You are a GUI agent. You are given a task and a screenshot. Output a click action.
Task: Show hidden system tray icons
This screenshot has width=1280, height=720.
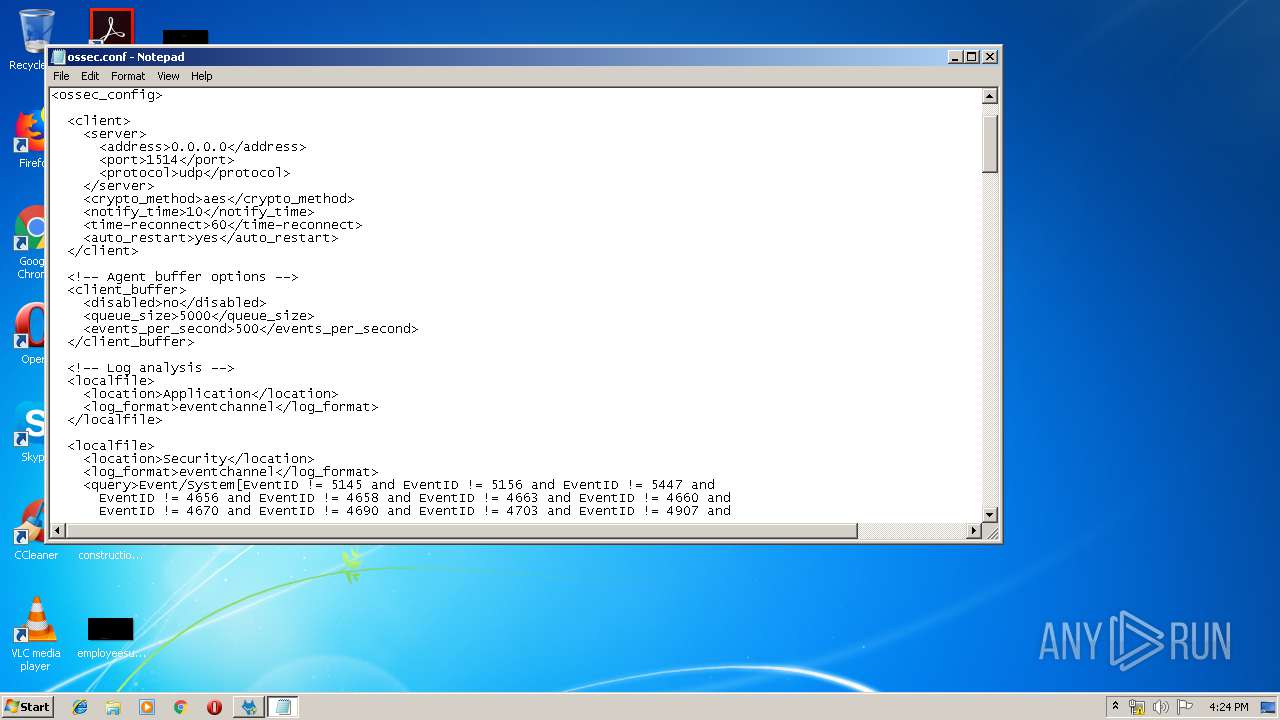coord(1116,706)
